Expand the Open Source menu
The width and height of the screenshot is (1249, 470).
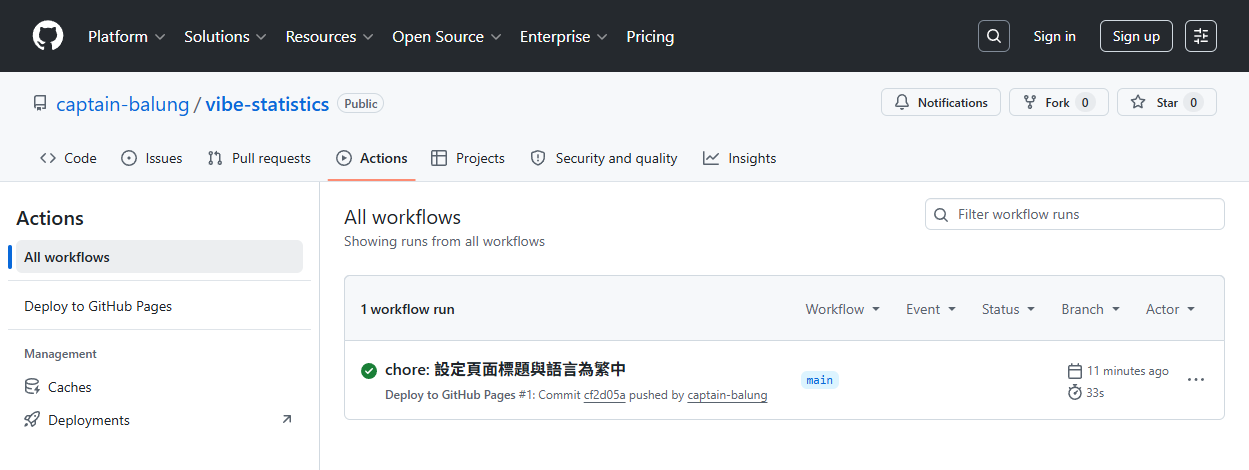pos(447,36)
